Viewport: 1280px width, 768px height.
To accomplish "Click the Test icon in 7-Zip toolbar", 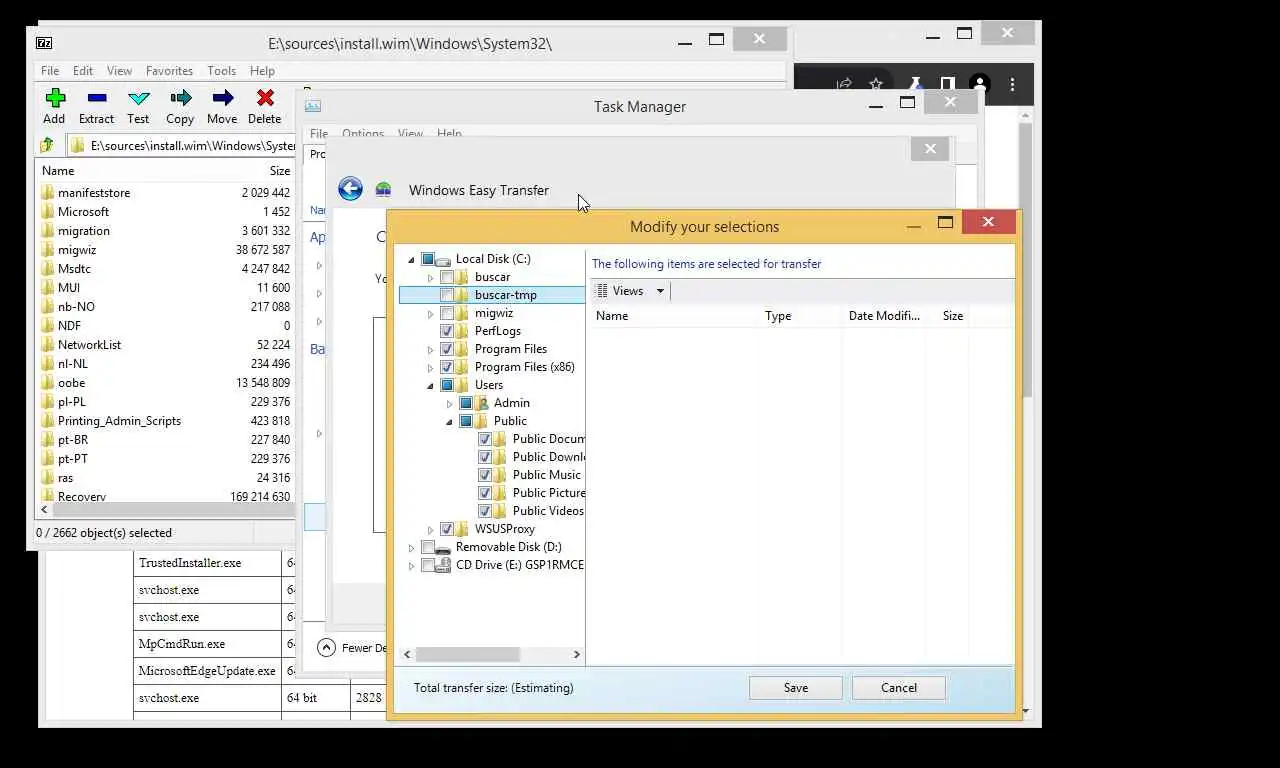I will pos(139,98).
